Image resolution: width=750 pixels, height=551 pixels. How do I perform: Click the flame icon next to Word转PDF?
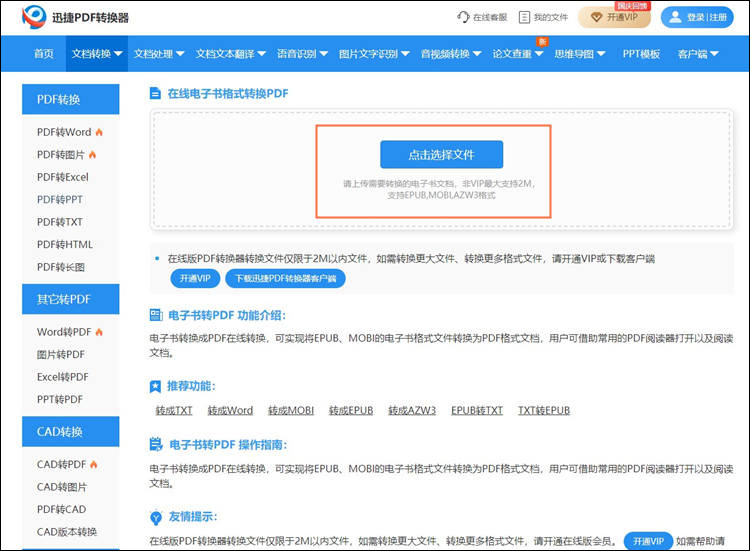99,332
